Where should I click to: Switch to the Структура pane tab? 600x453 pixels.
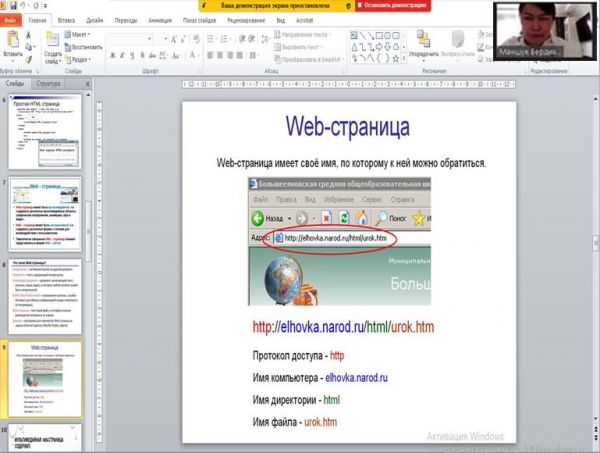(49, 84)
